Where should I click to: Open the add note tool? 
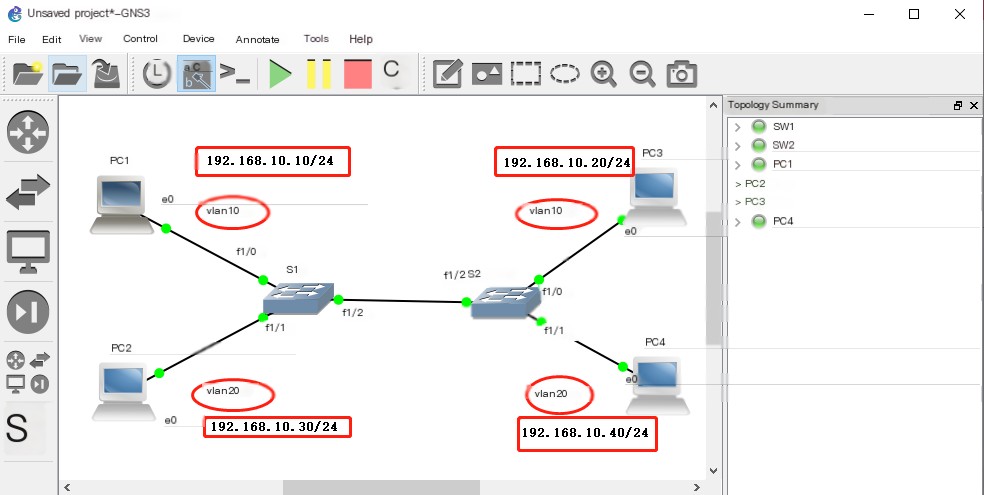[447, 74]
